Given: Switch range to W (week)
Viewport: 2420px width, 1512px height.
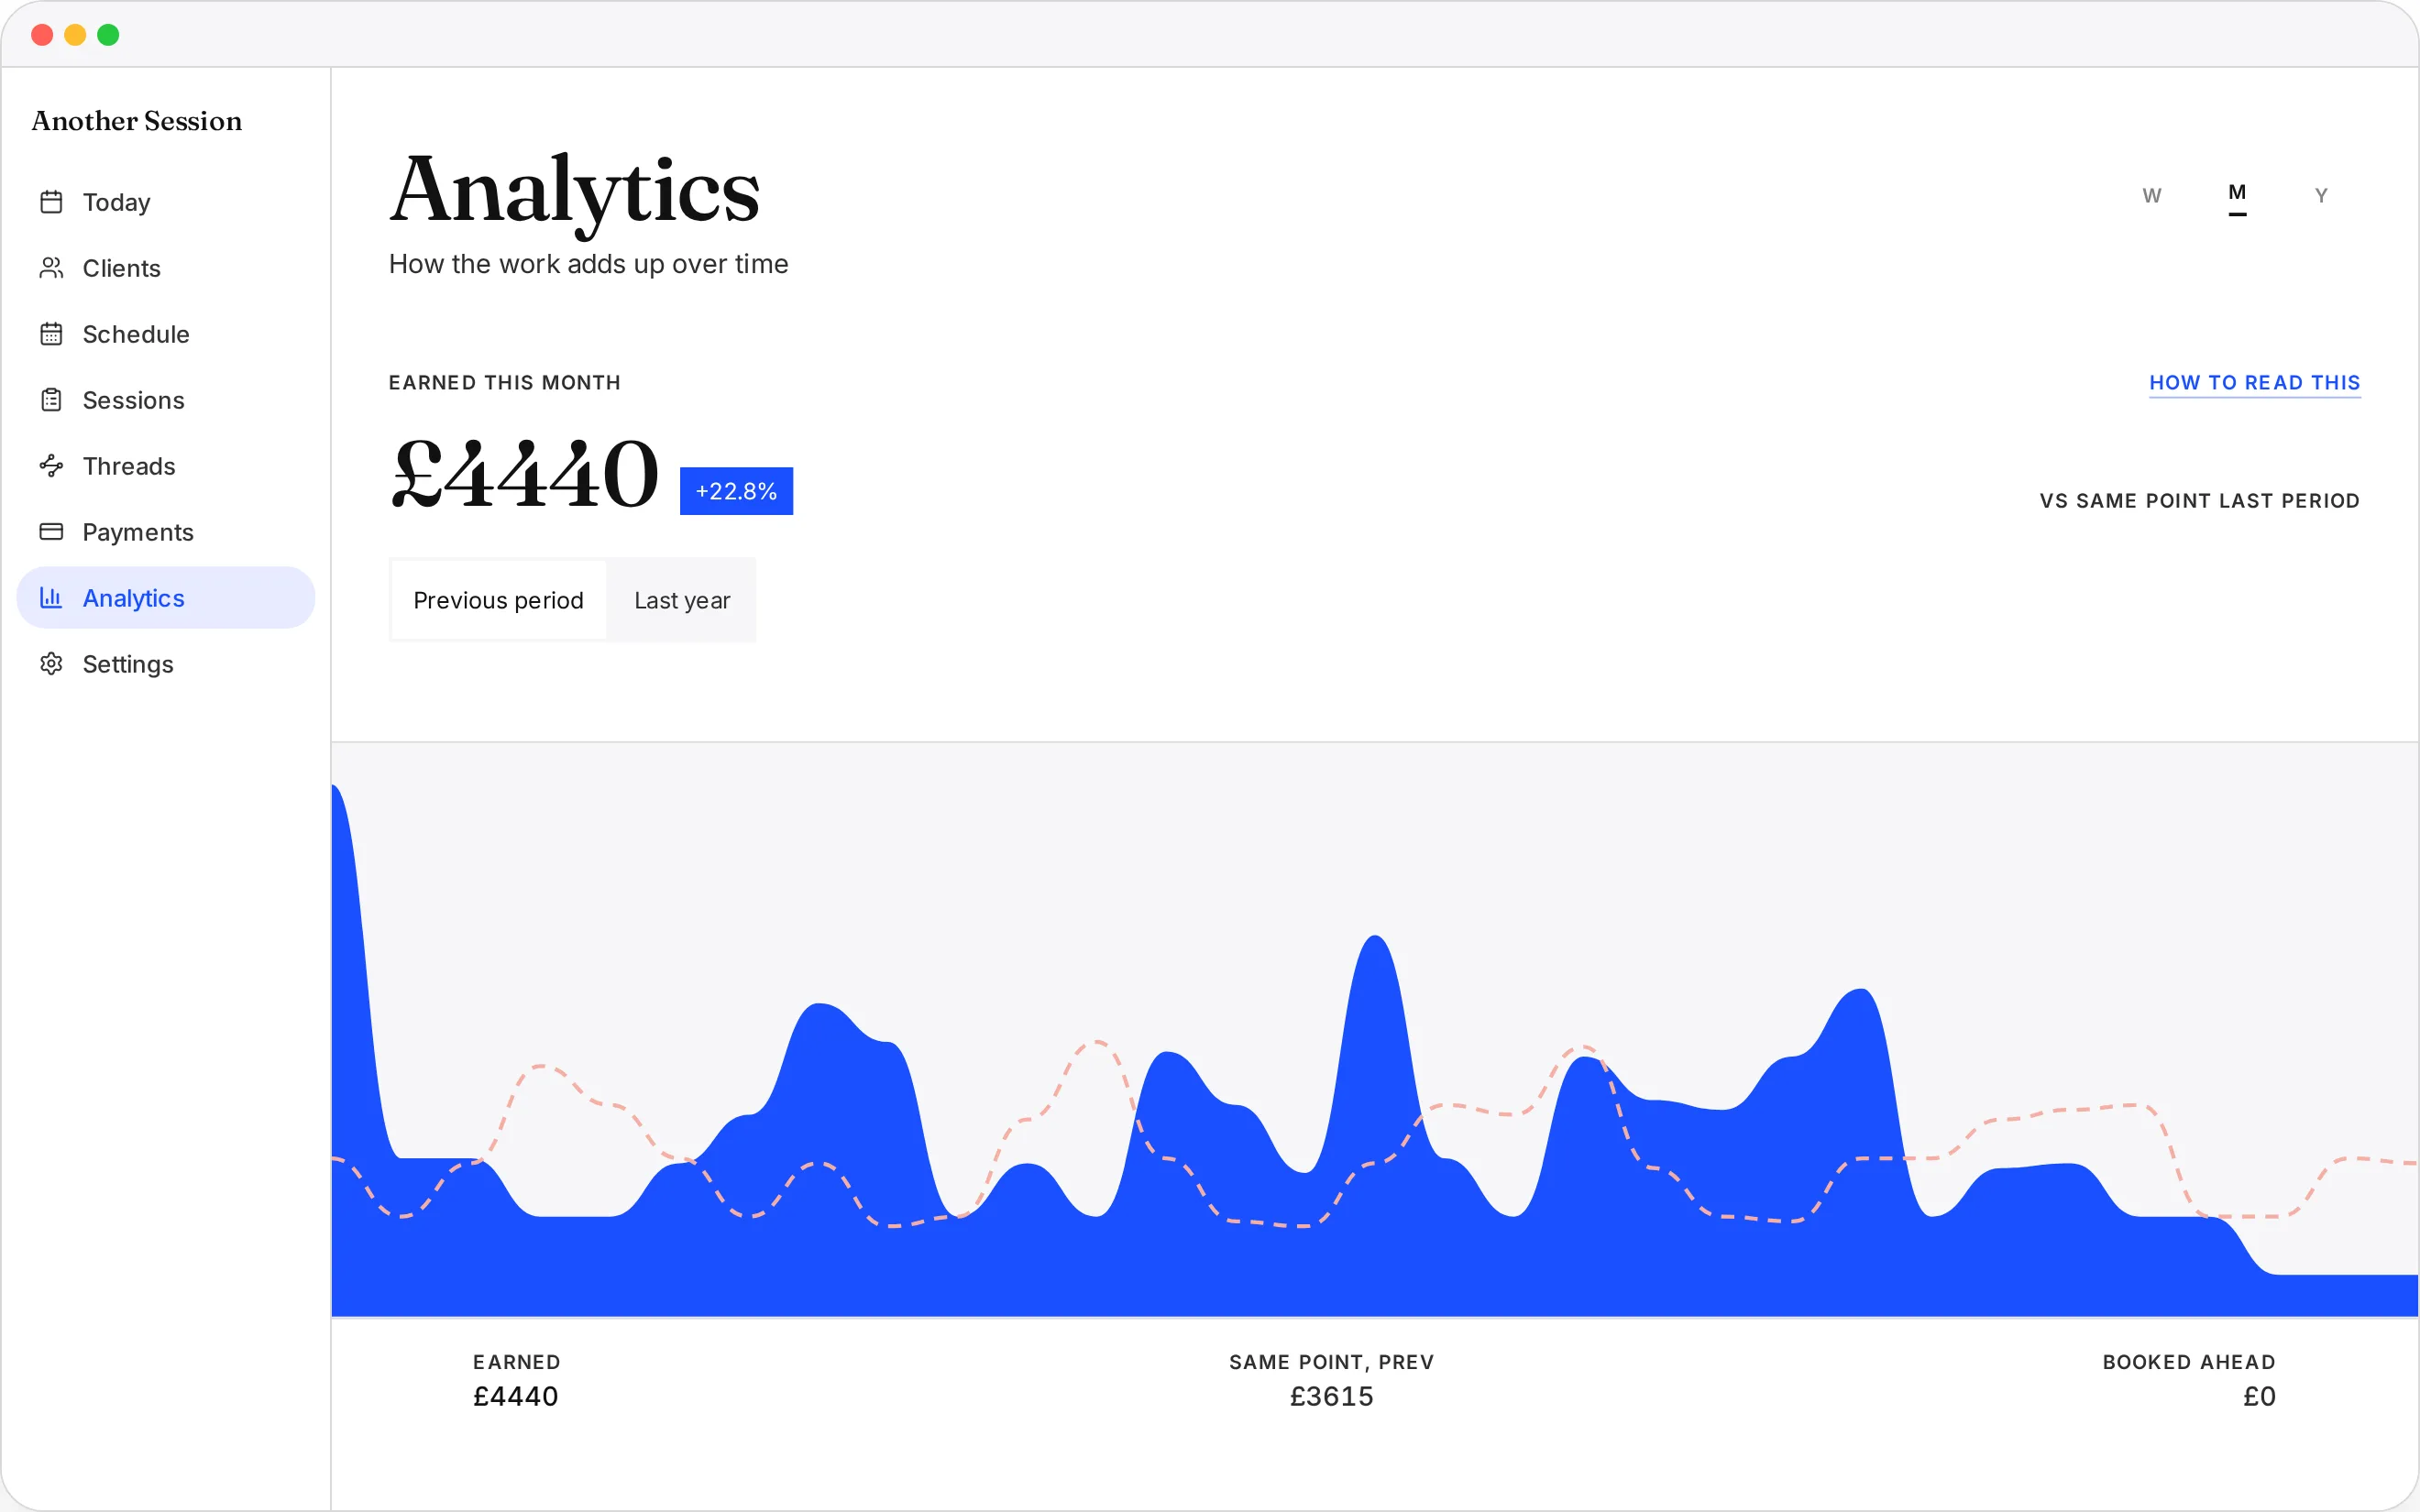Looking at the screenshot, I should [2152, 196].
